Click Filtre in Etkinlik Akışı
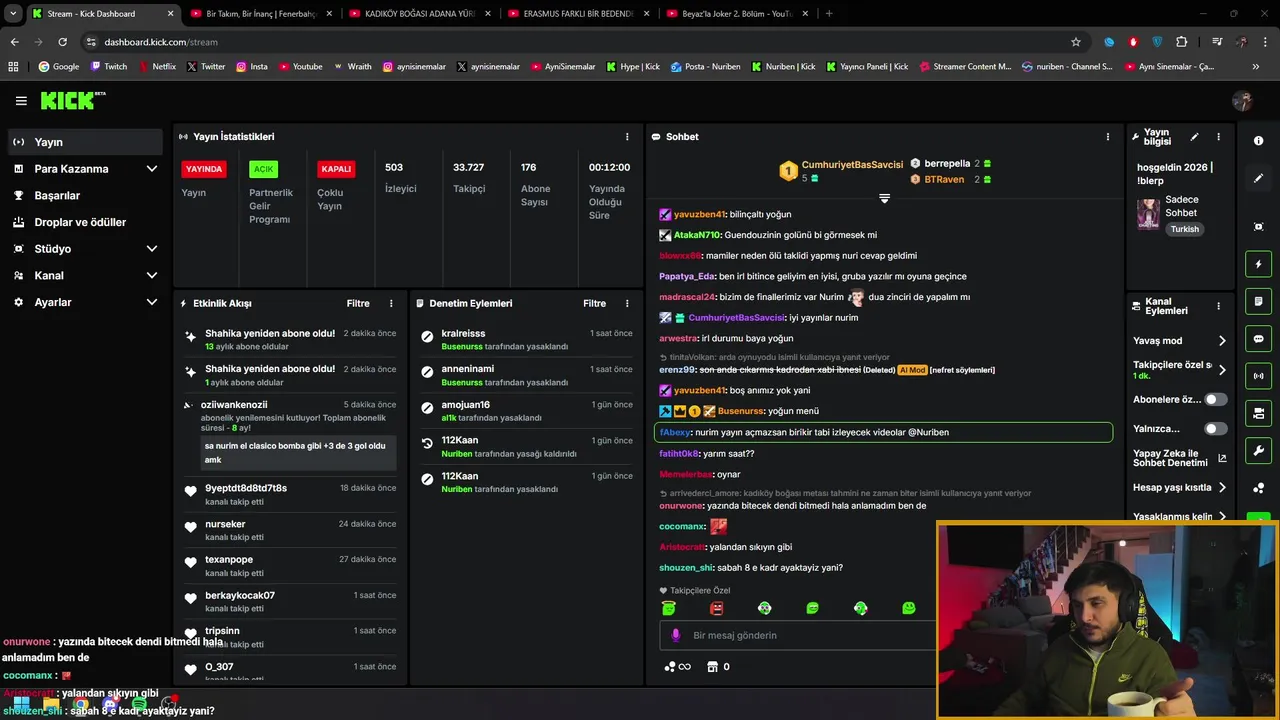This screenshot has width=1280, height=720. coord(358,304)
